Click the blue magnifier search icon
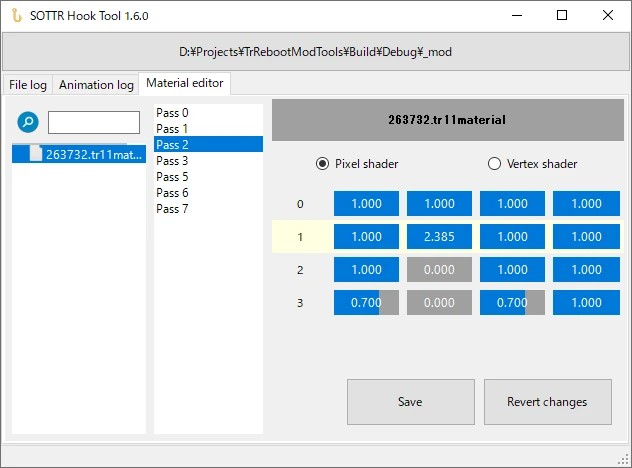Image resolution: width=632 pixels, height=468 pixels. [x=28, y=122]
